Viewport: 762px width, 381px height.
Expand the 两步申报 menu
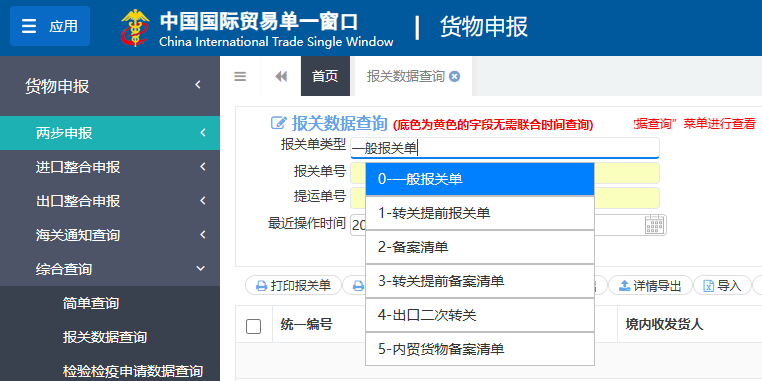coord(110,133)
